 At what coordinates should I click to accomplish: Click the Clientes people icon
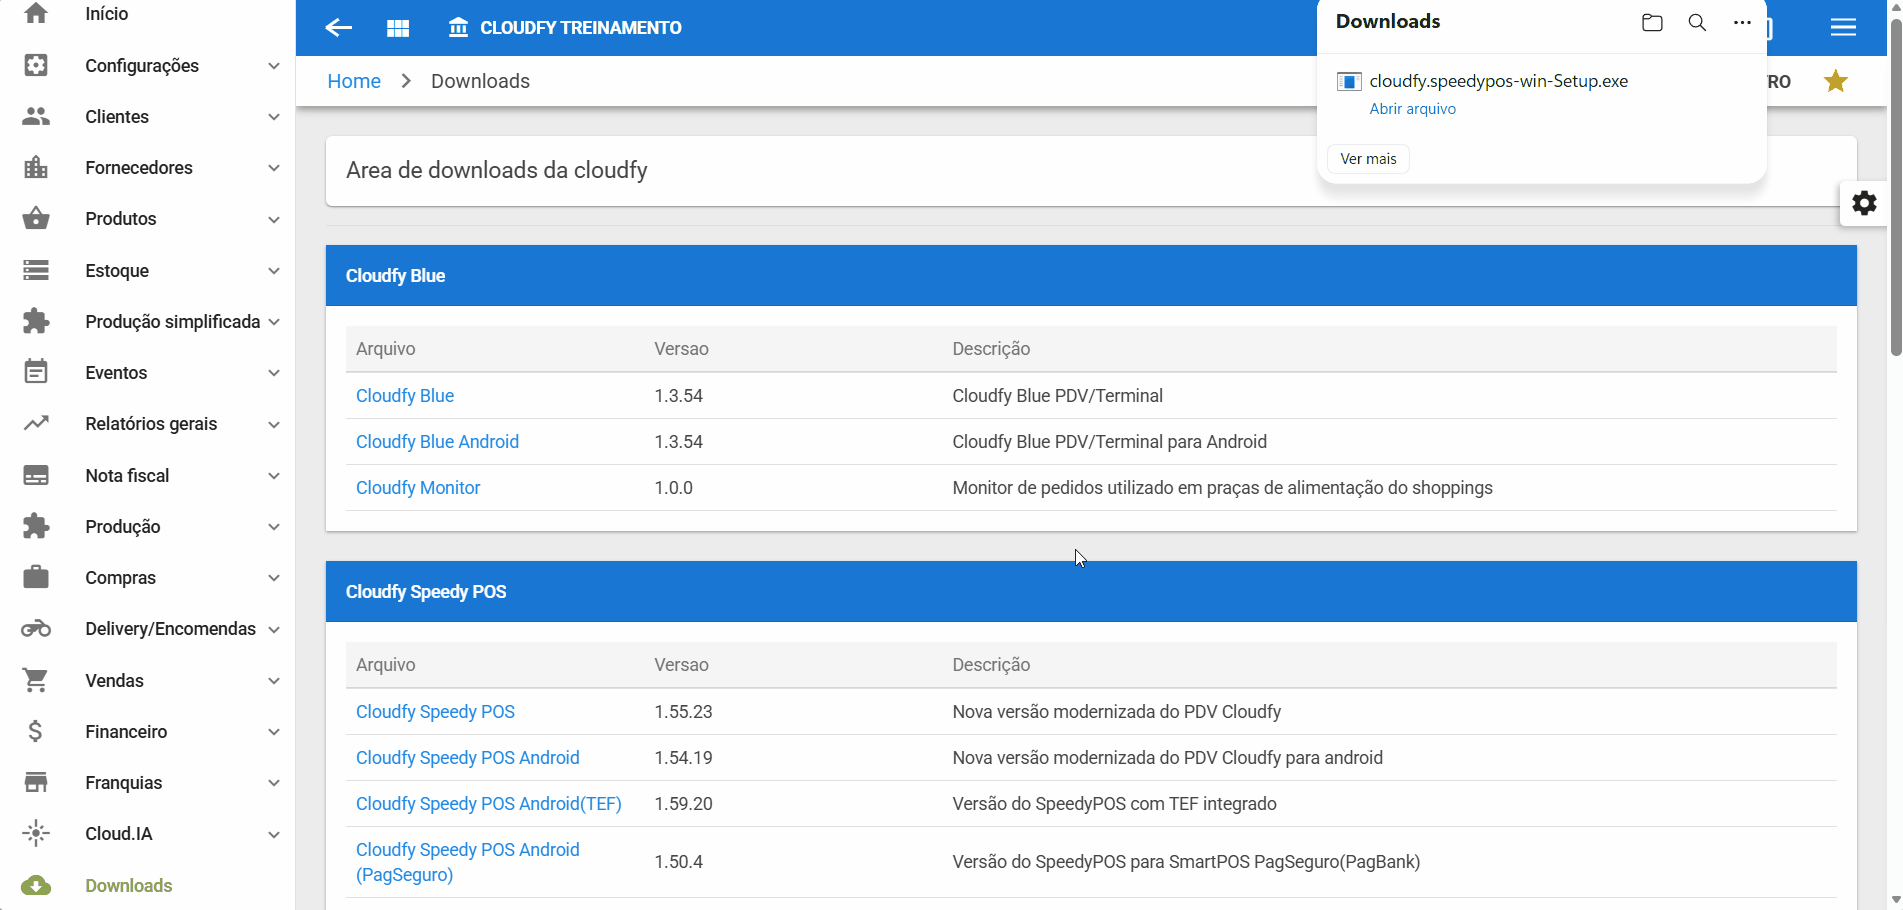pos(36,117)
